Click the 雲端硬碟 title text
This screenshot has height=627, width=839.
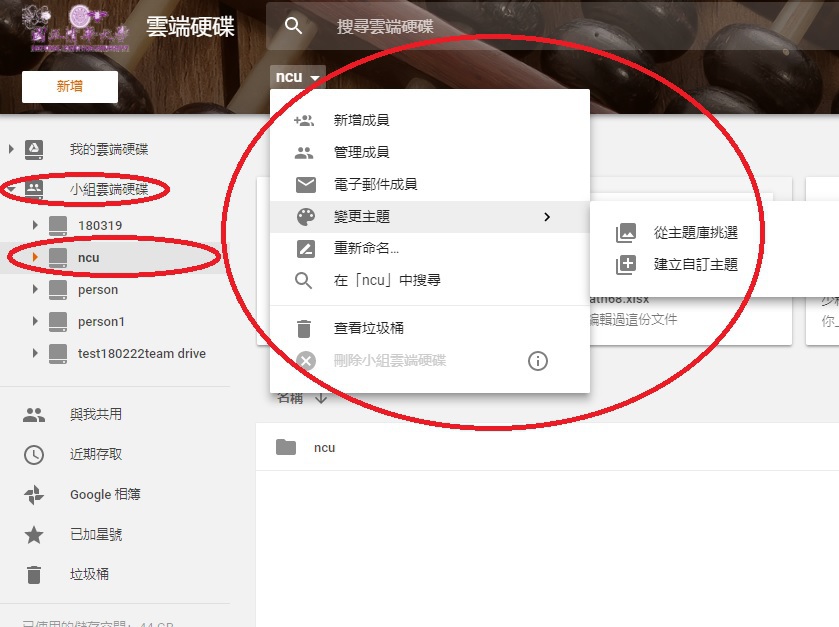pyautogui.click(x=190, y=27)
